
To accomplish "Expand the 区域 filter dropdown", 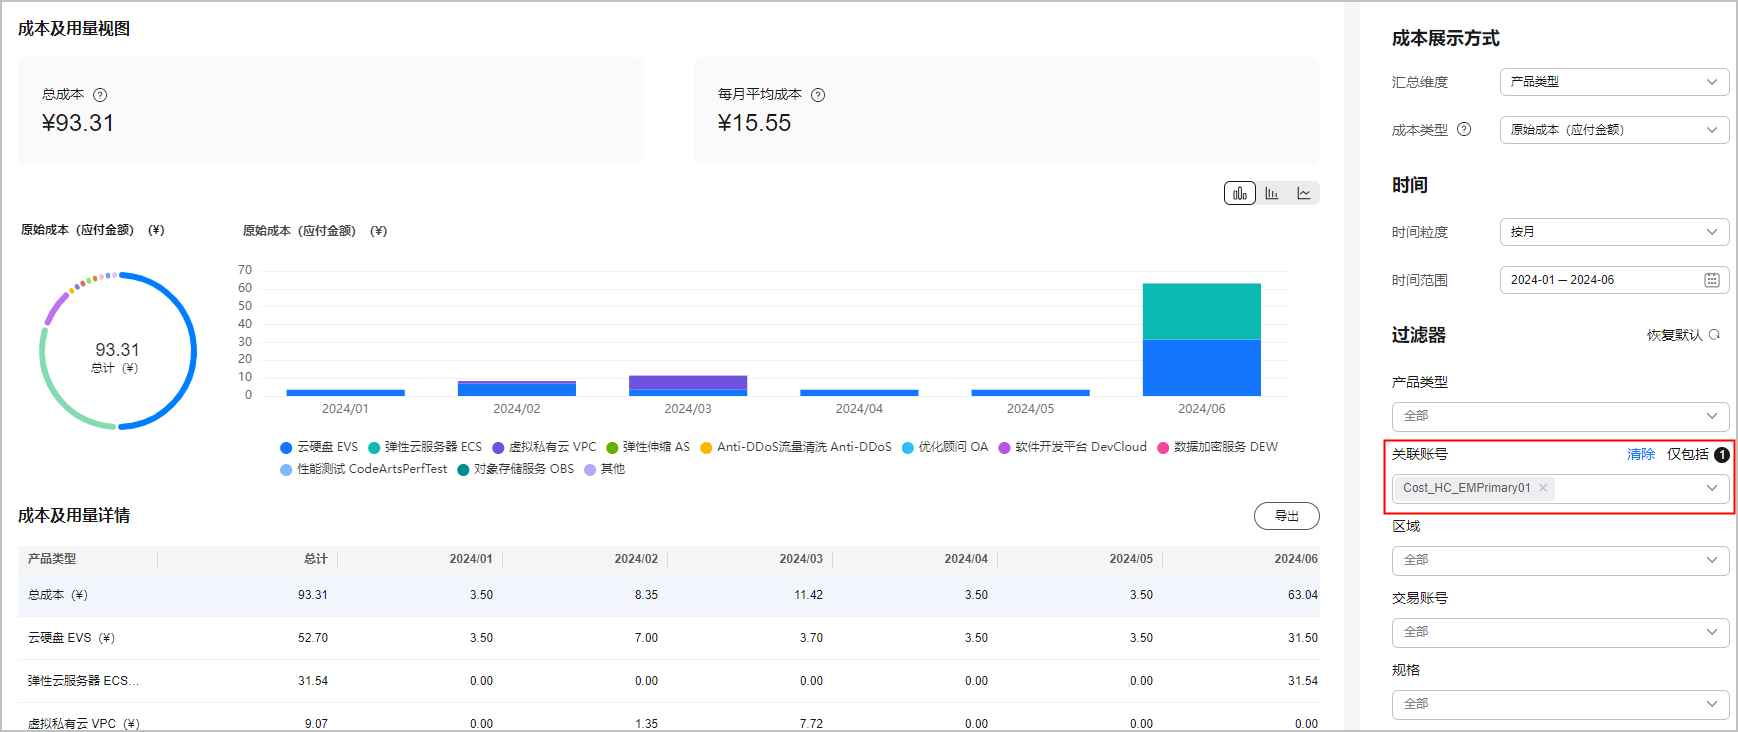I will [1560, 560].
